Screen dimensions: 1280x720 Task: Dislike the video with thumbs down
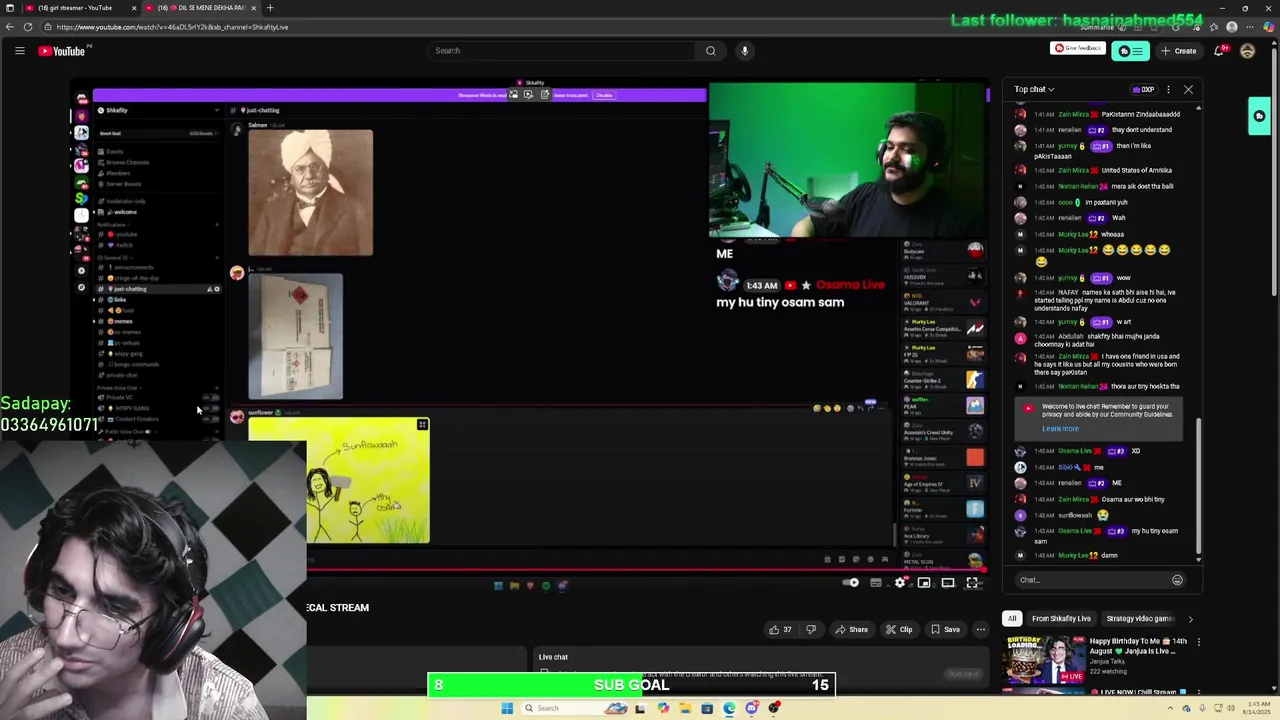(x=811, y=629)
